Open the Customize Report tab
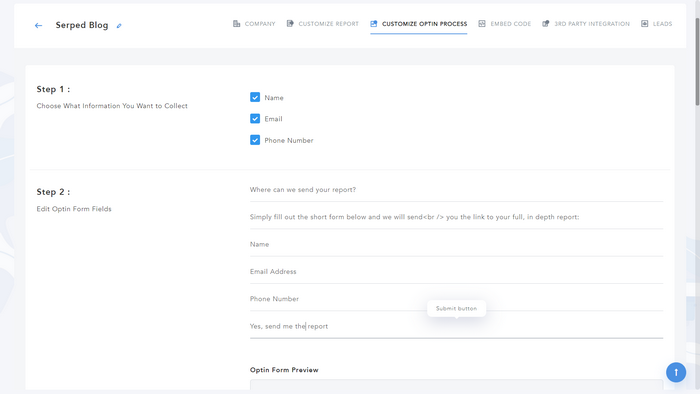 323,24
